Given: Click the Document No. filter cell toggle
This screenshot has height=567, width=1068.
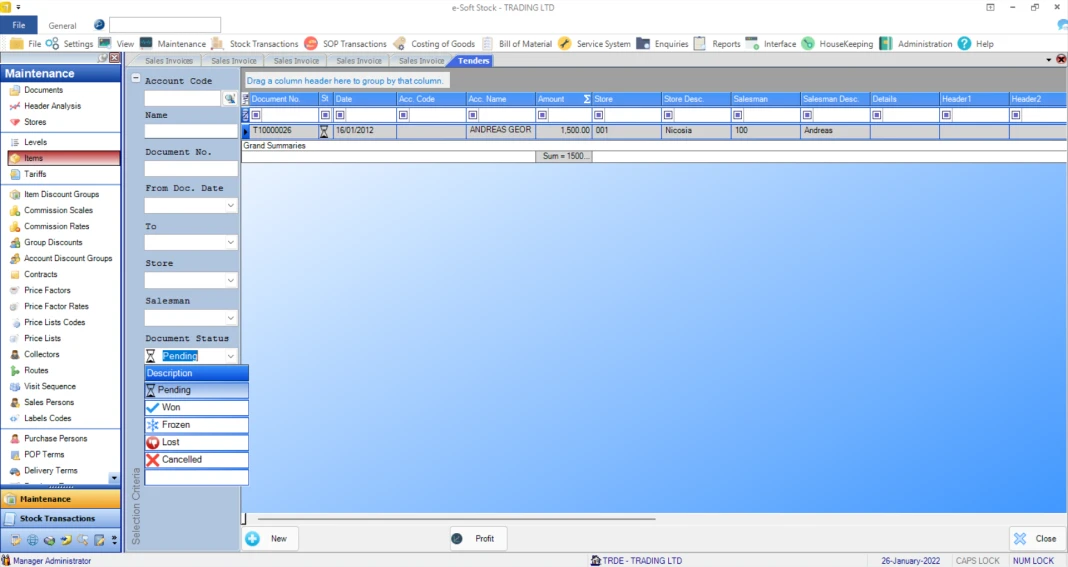Looking at the screenshot, I should tap(256, 115).
